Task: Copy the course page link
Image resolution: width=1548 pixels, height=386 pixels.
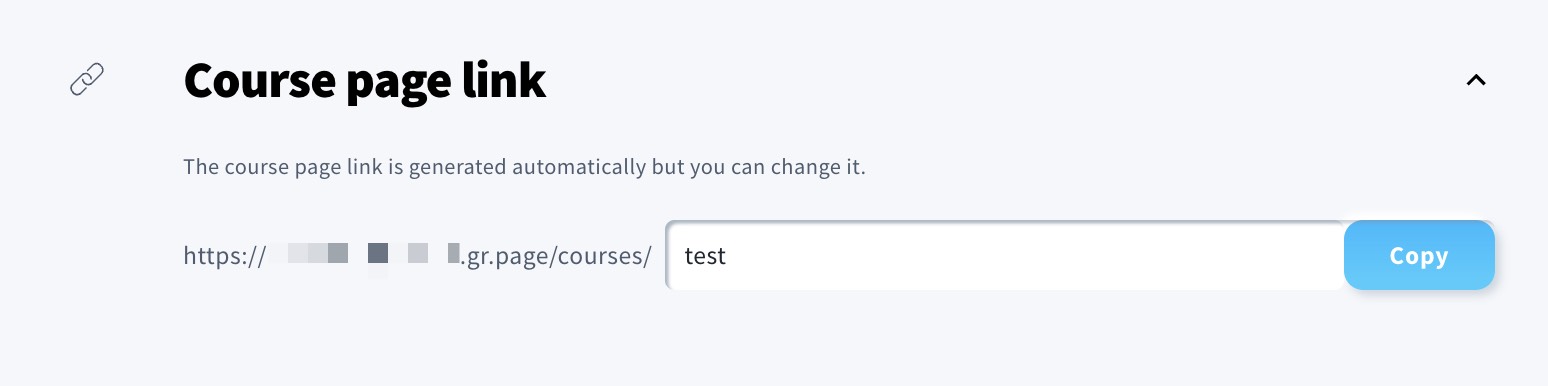Action: (1419, 256)
